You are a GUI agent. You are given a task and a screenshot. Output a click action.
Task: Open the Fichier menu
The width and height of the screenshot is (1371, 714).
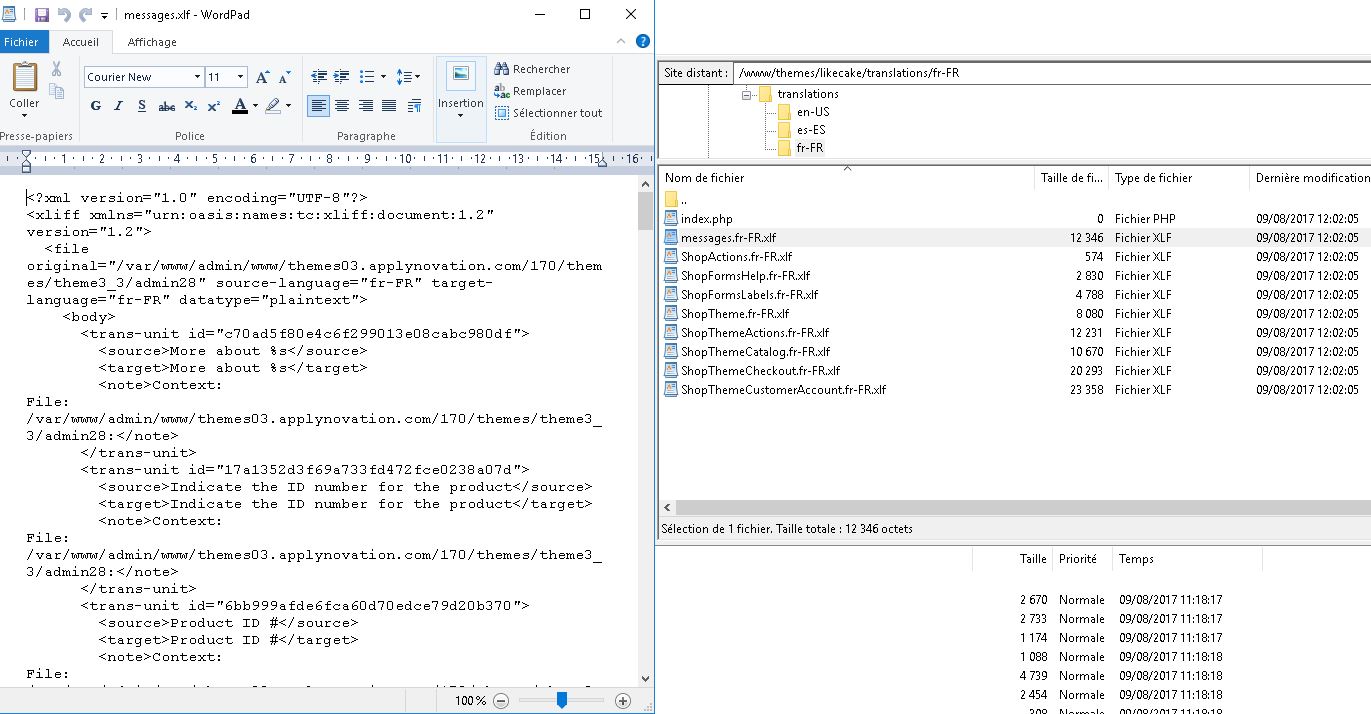(21, 42)
